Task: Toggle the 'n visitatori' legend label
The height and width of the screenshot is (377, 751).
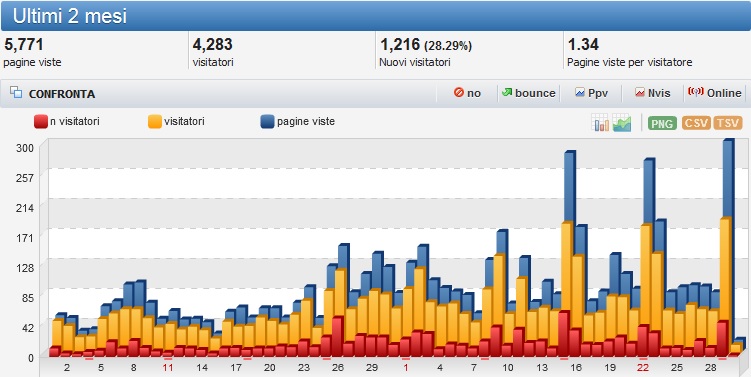Action: (x=75, y=122)
